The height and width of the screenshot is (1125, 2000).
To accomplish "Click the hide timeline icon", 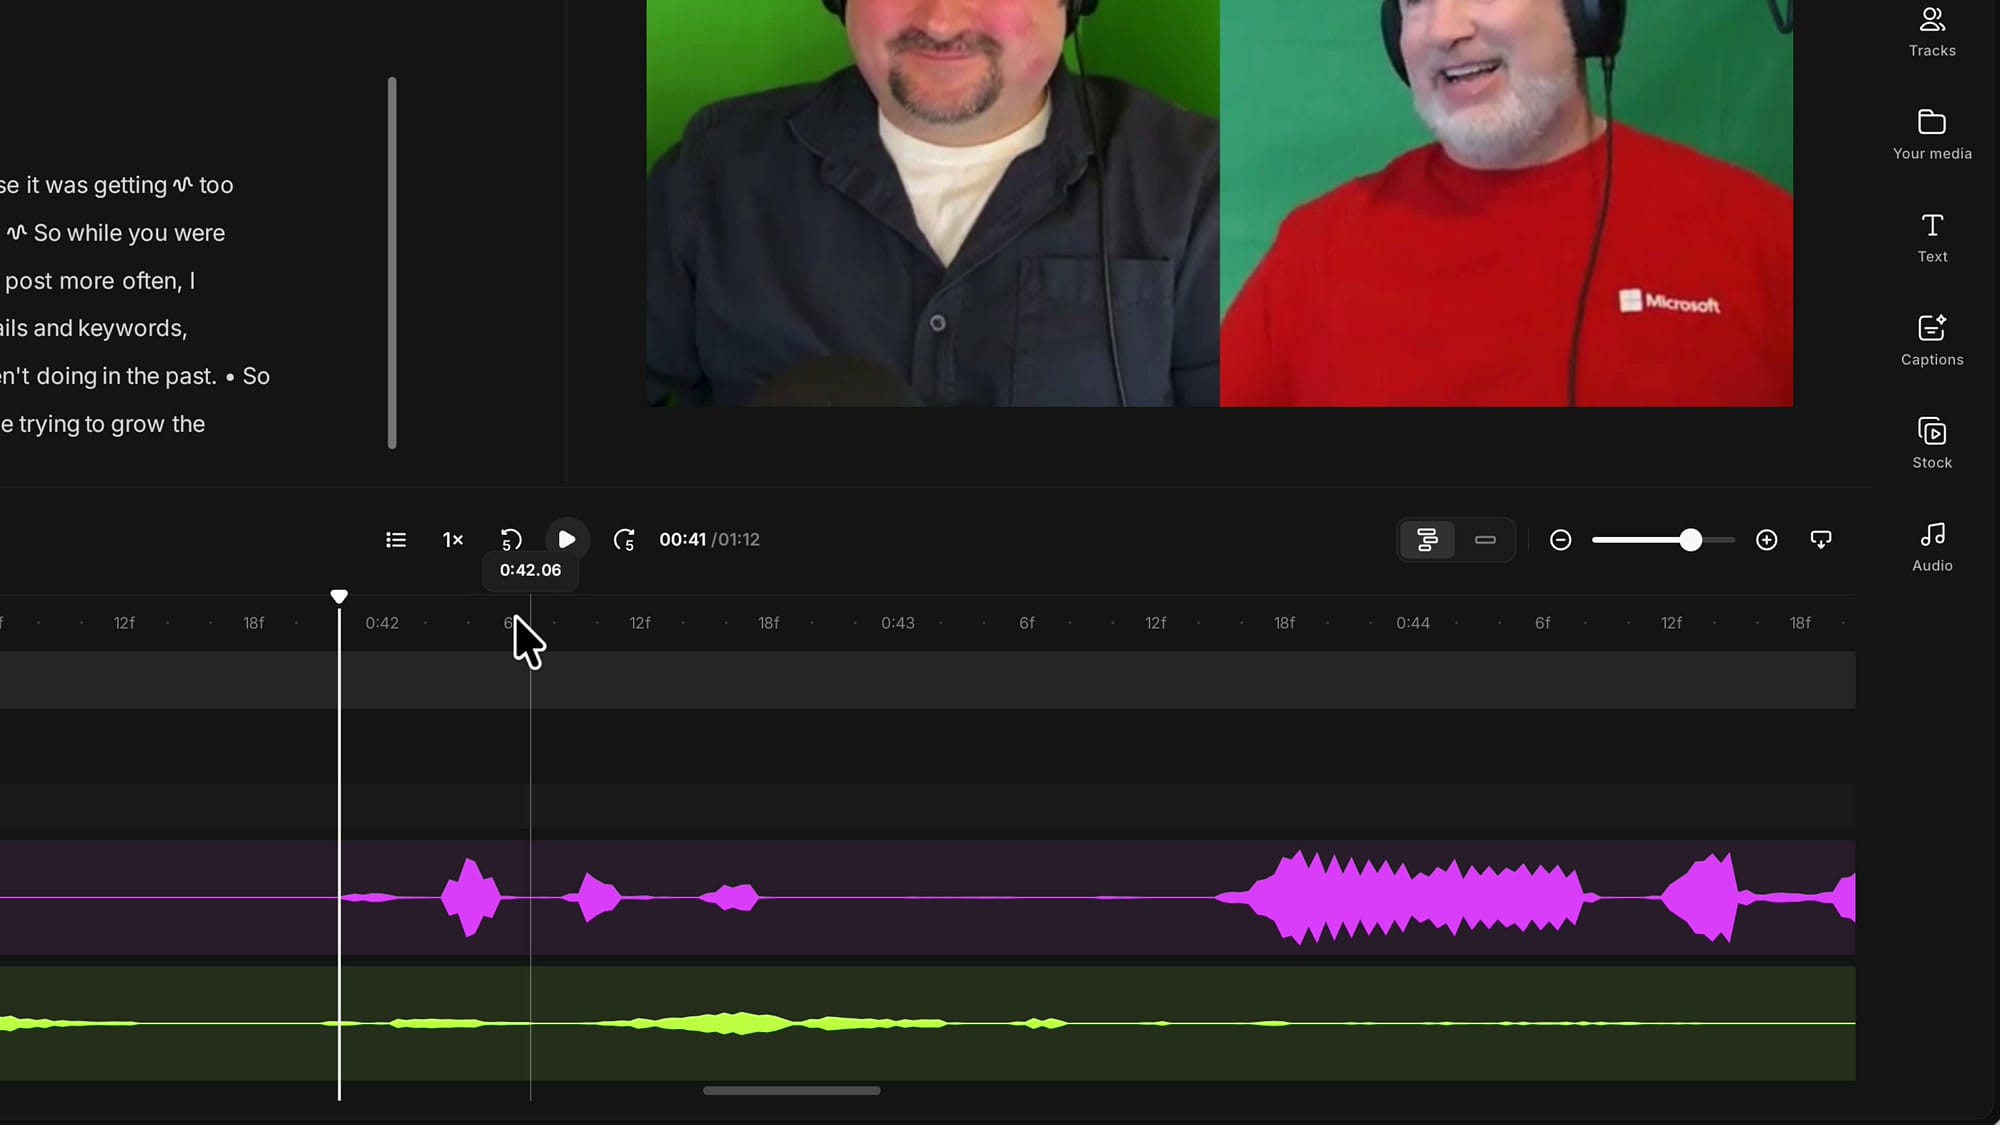I will pos(1821,540).
